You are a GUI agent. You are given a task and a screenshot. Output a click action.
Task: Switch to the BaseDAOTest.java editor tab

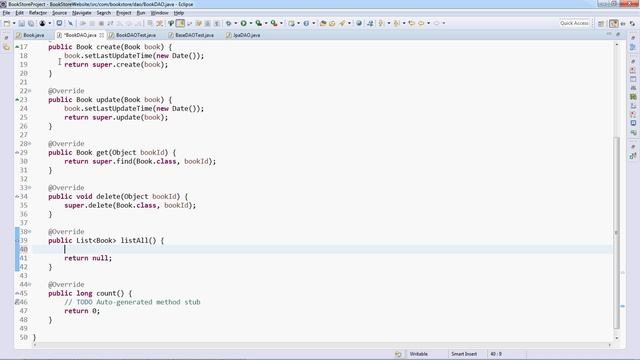tap(194, 35)
